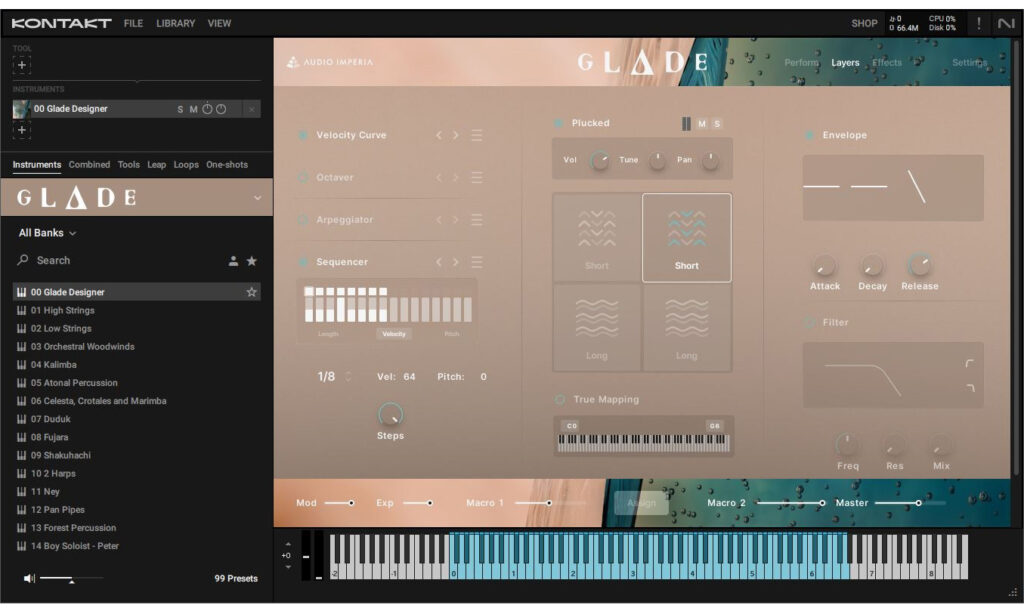
Task: Select the 07 Duduk preset
Action: coord(50,419)
